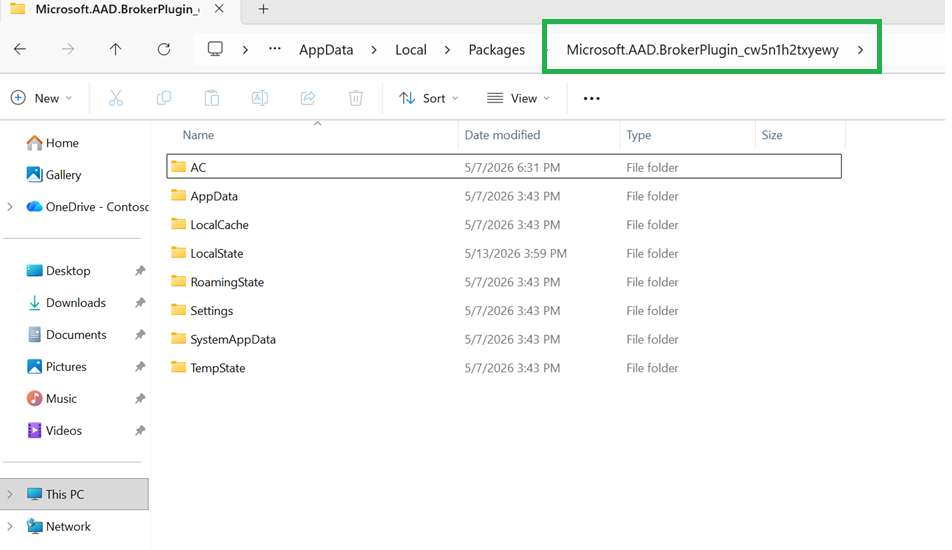Click Packages in the breadcrumb path
This screenshot has height=550, width=952.
[x=497, y=50]
